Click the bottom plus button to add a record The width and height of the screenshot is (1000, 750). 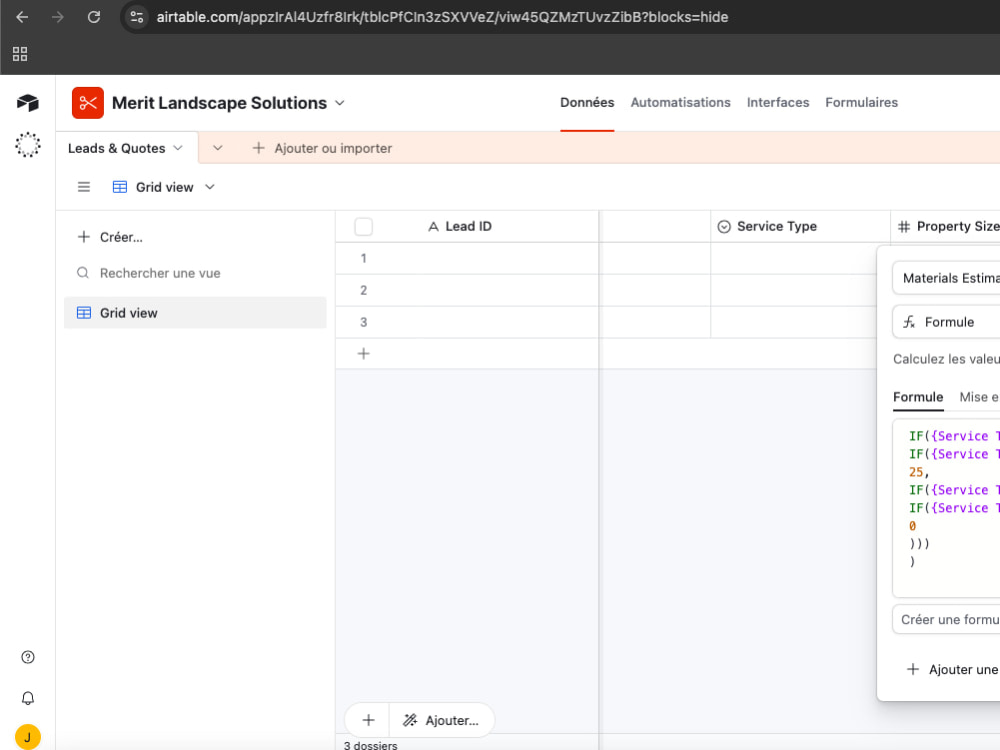368,720
